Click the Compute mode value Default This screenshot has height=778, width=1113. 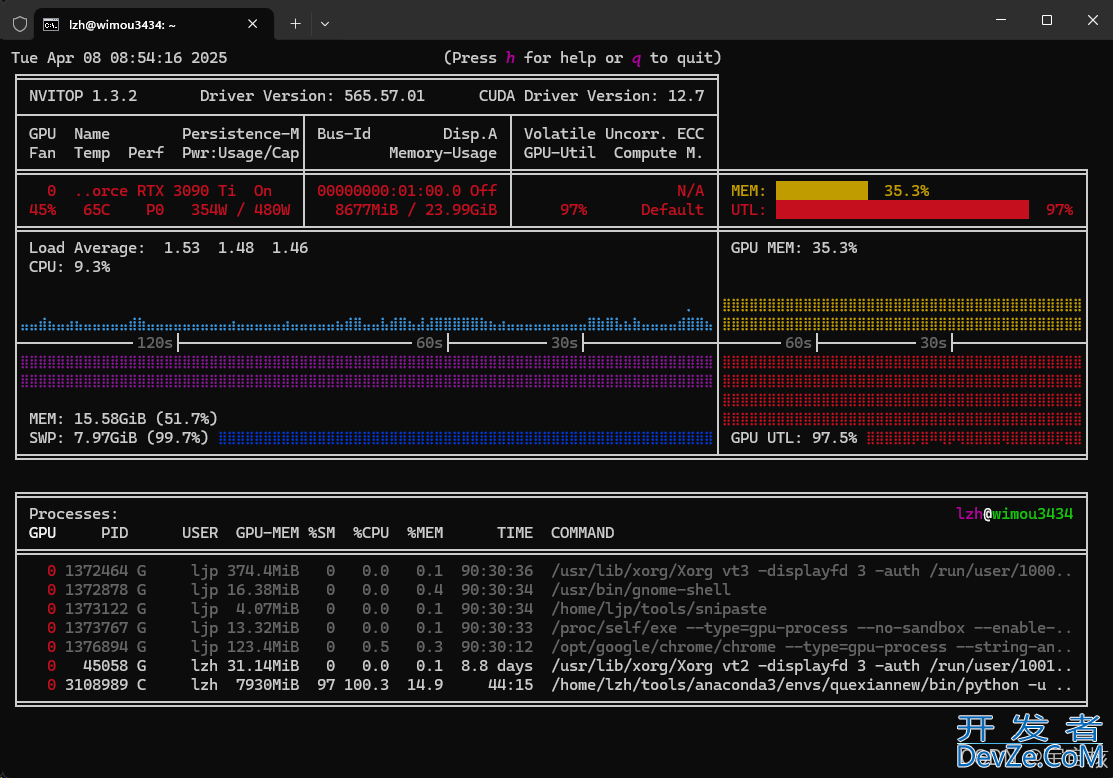click(672, 210)
